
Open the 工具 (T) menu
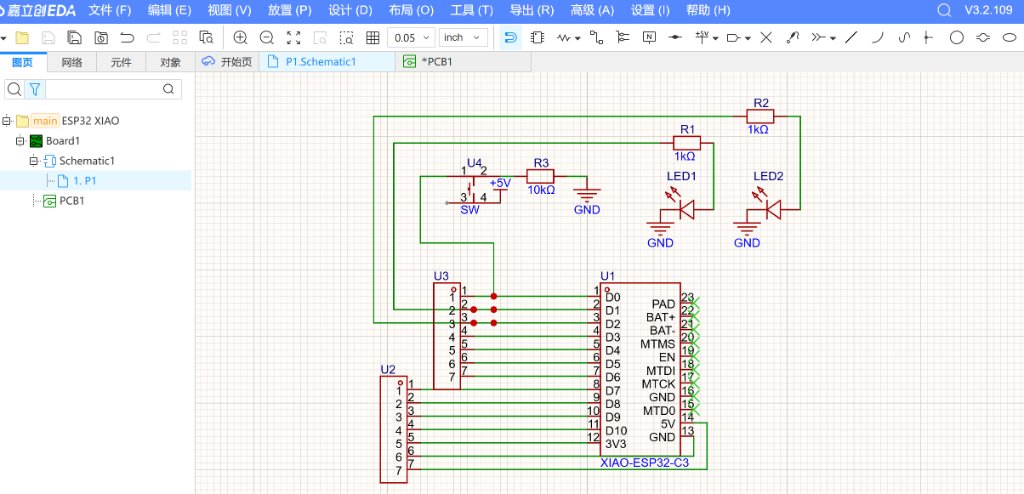(x=472, y=10)
